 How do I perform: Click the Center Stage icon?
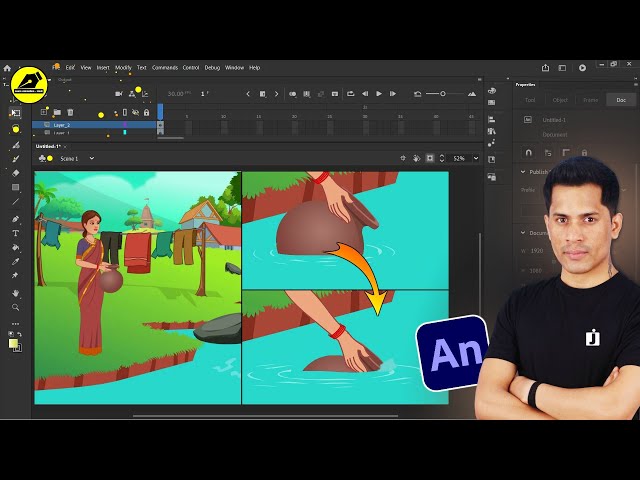(403, 158)
